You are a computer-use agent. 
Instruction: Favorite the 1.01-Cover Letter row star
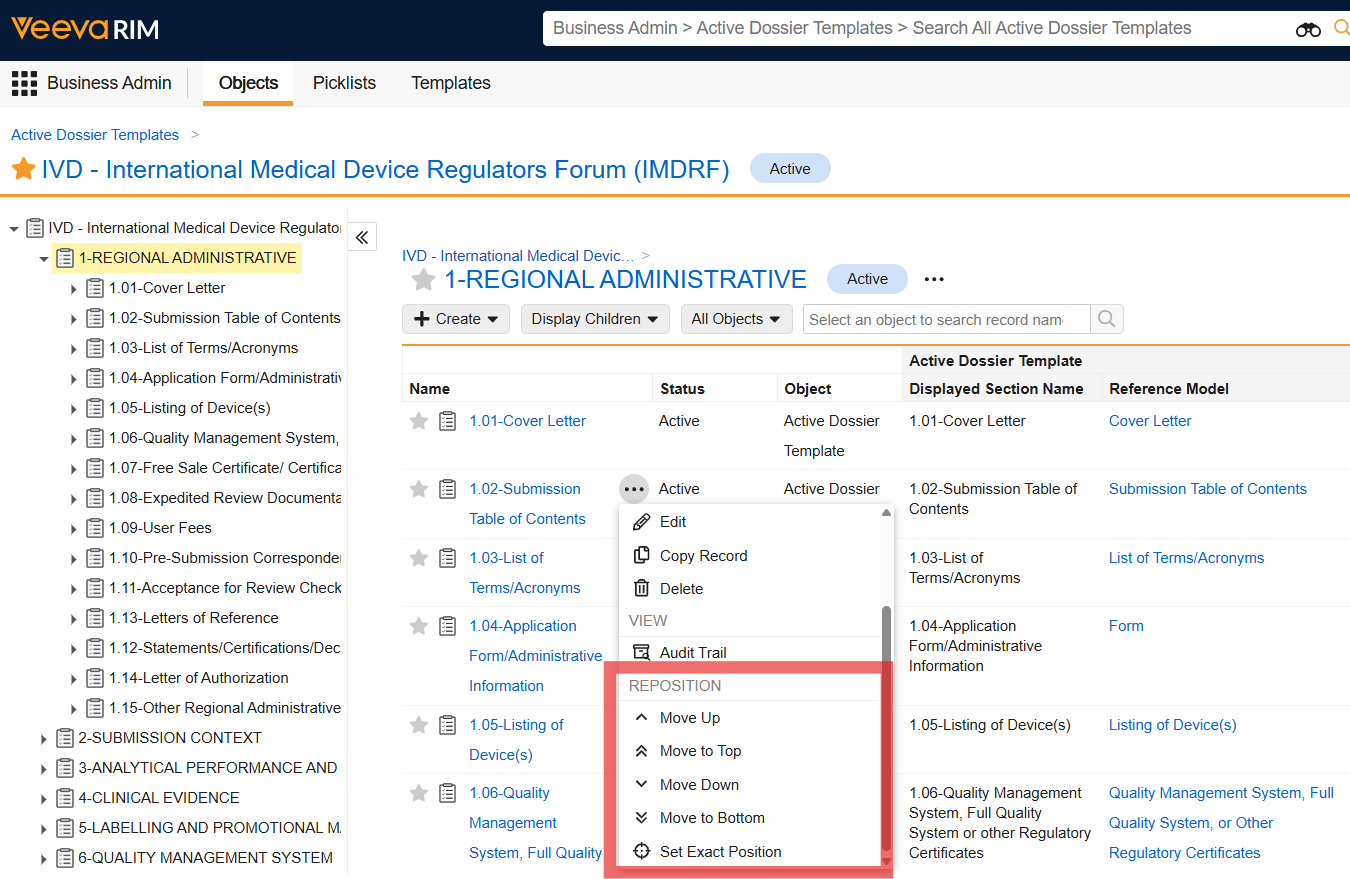[x=419, y=421]
